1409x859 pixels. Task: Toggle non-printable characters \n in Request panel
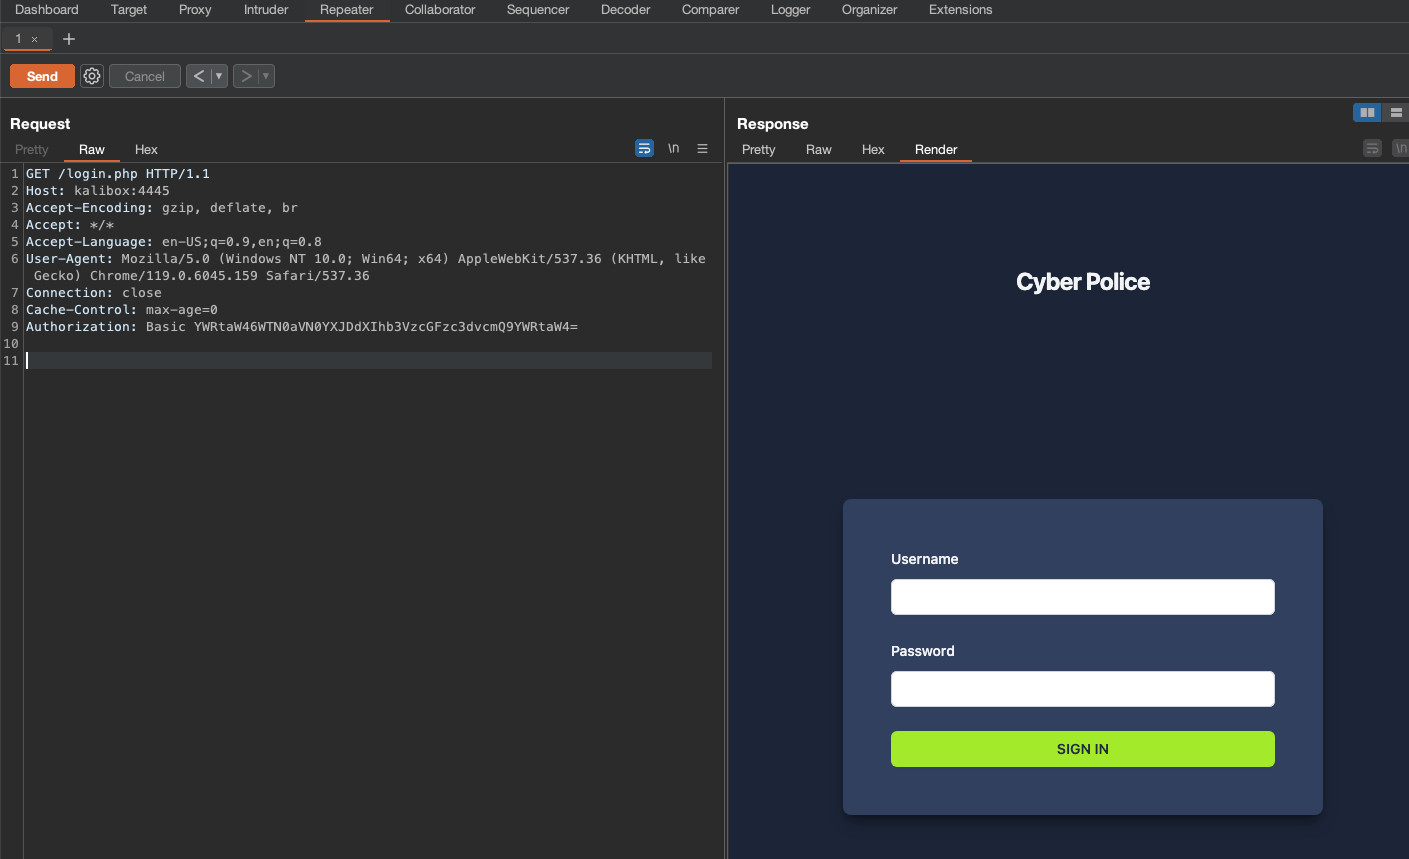[674, 148]
